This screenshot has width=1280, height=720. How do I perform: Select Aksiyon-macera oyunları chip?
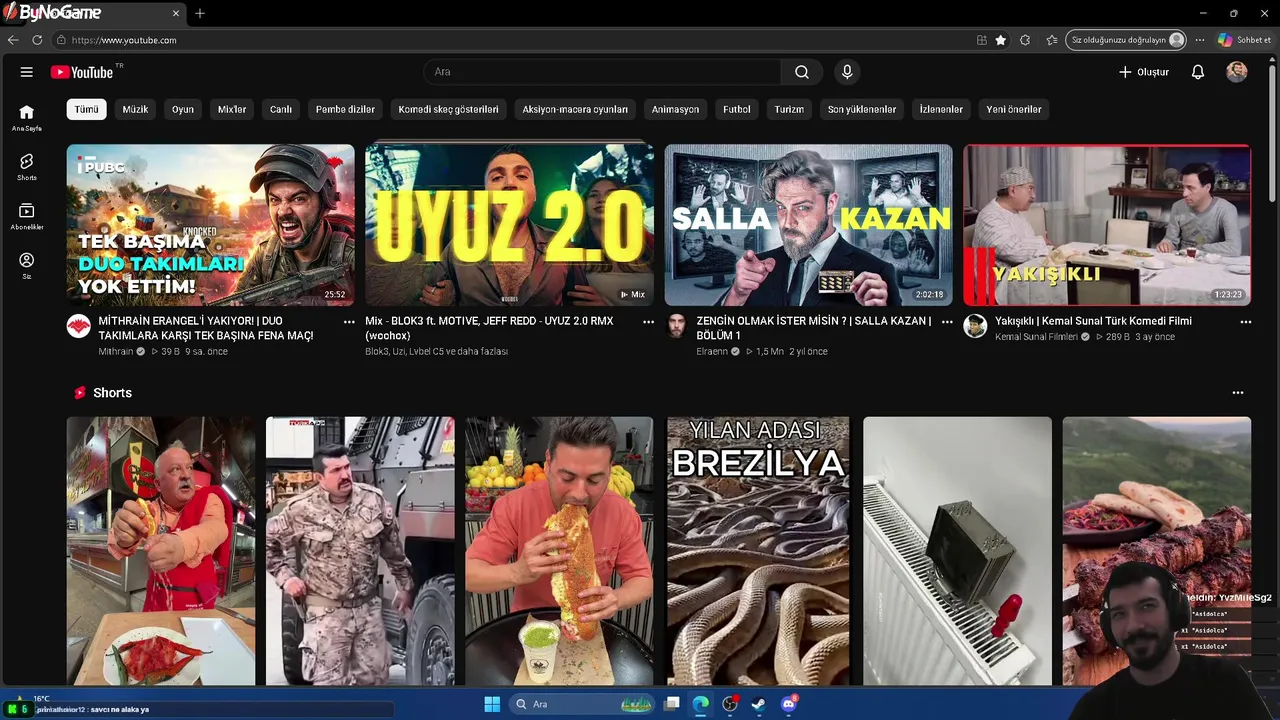click(x=575, y=109)
